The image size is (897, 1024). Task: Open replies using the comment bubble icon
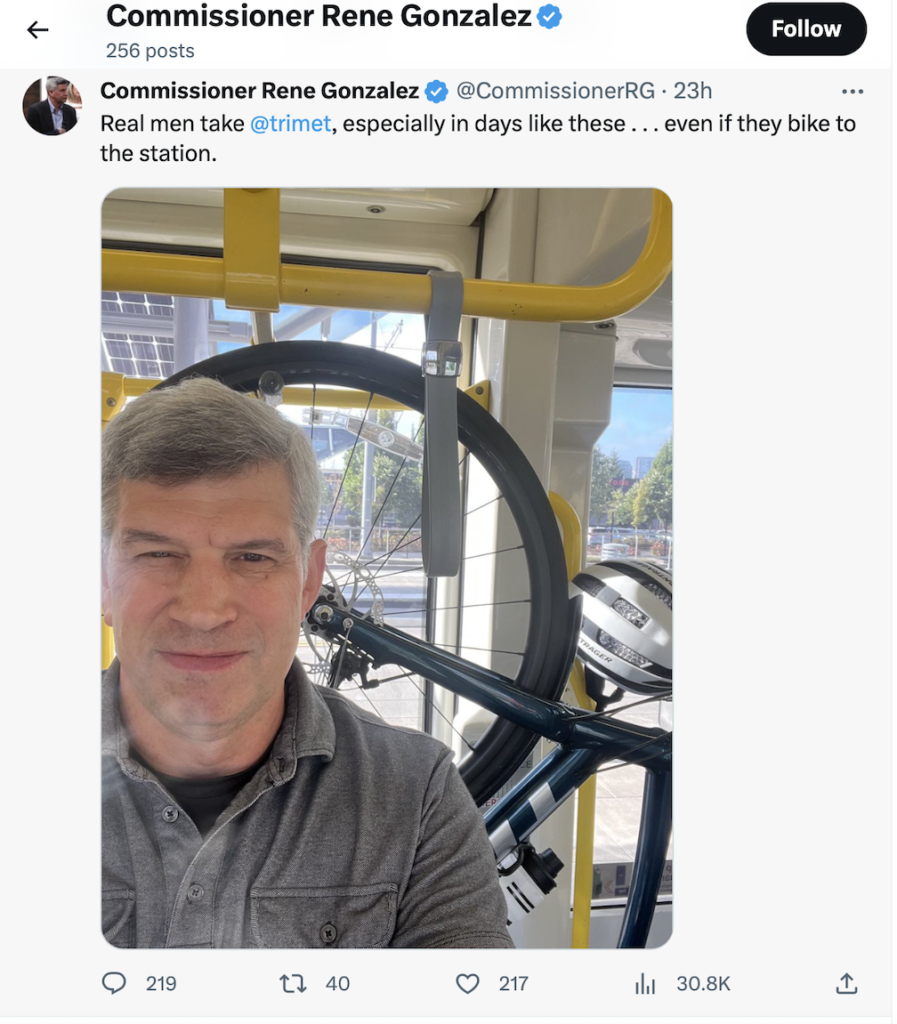click(114, 984)
